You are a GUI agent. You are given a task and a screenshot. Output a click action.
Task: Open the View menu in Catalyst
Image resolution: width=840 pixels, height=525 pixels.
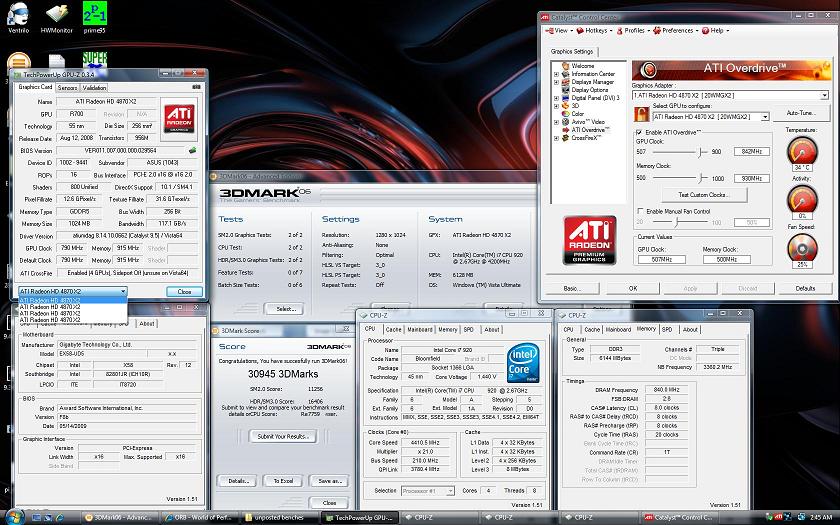558,31
